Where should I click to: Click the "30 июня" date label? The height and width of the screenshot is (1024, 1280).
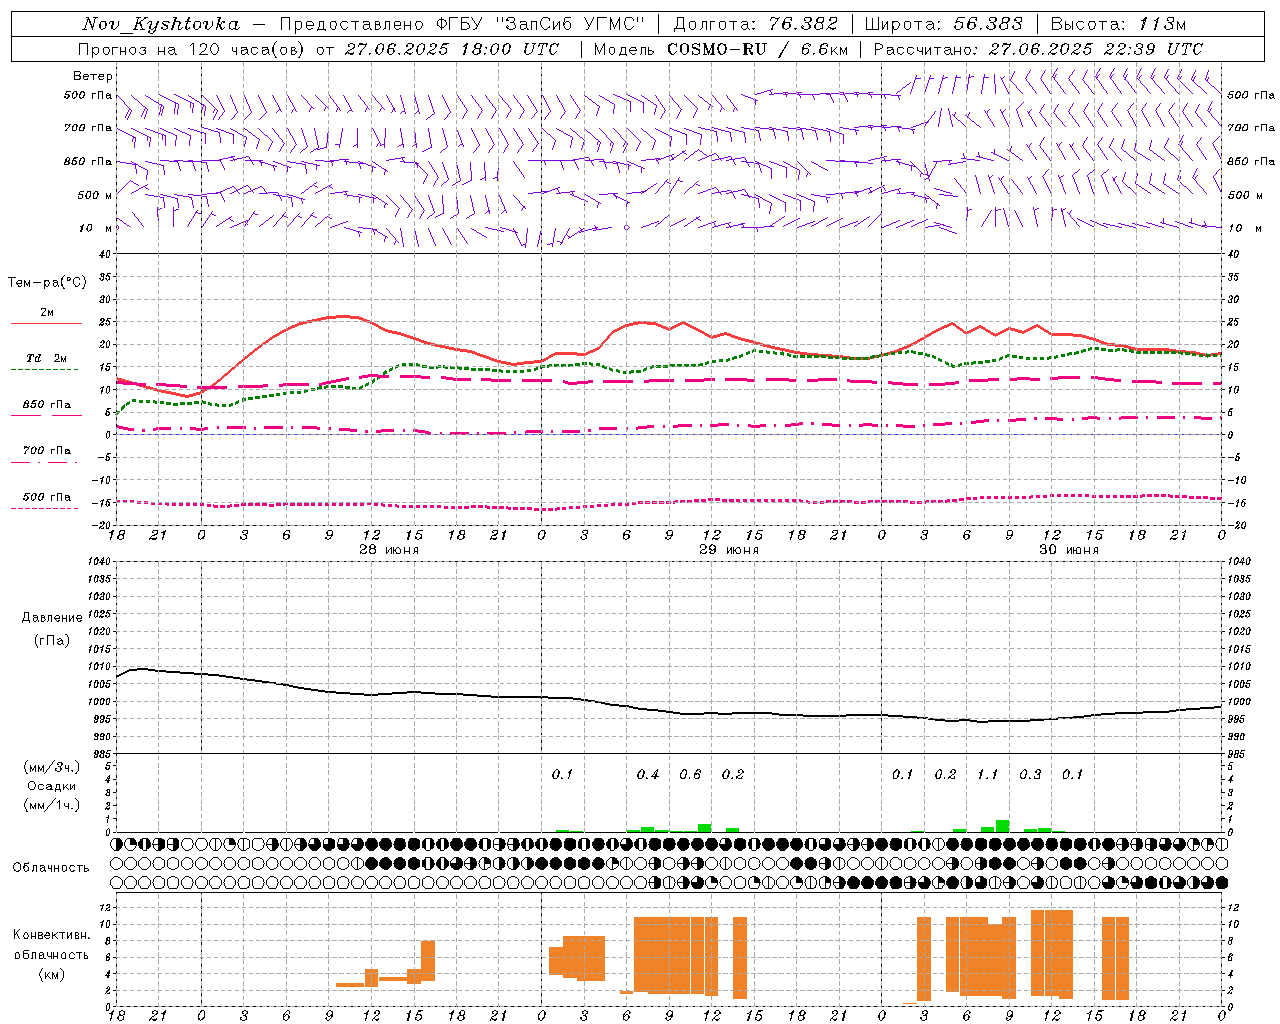[1068, 550]
